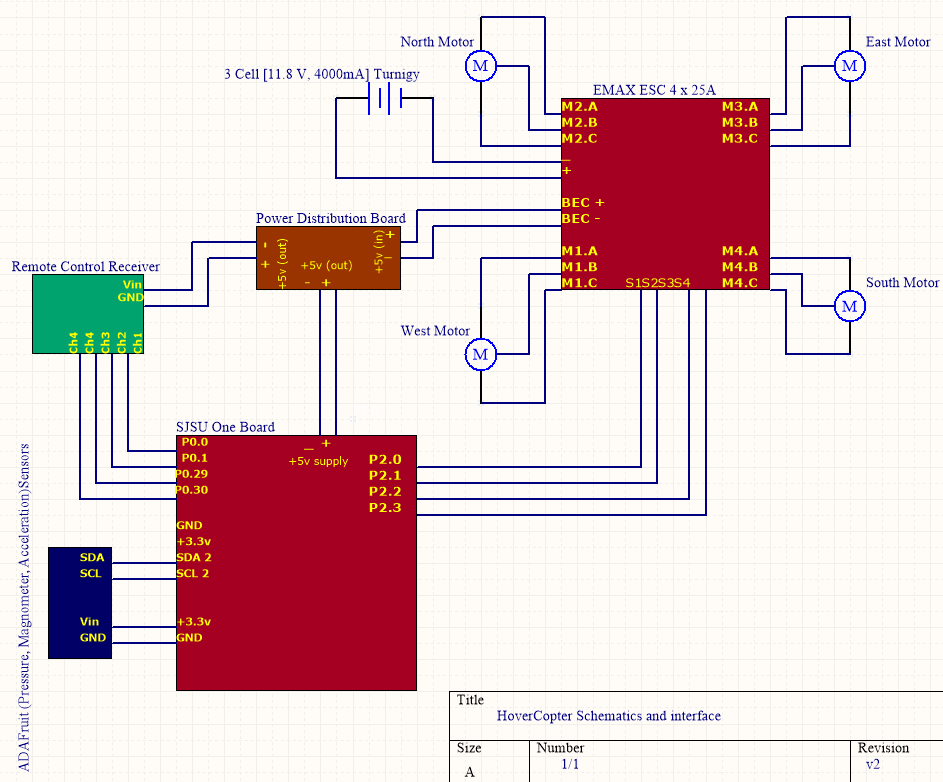Click the receiver 'Vin' pin
Image resolution: width=943 pixels, height=782 pixels.
(132, 285)
